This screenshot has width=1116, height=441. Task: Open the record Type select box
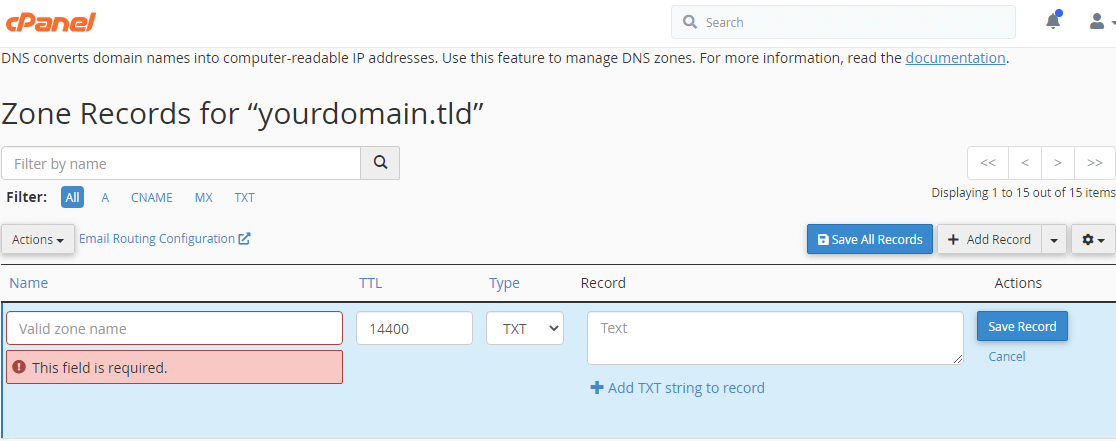[x=525, y=328]
